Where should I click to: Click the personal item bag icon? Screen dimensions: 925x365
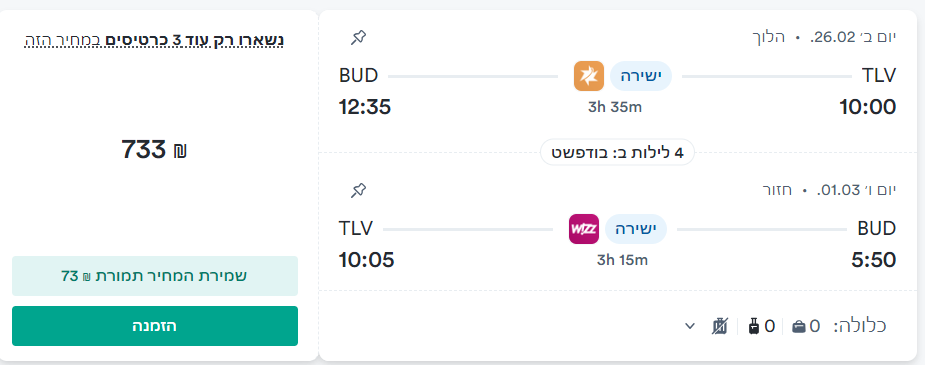[x=799, y=326]
